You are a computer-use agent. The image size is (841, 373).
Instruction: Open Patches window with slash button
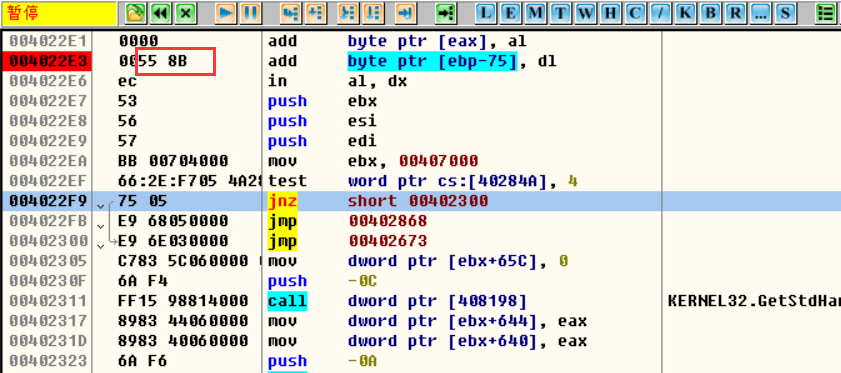pyautogui.click(x=660, y=12)
